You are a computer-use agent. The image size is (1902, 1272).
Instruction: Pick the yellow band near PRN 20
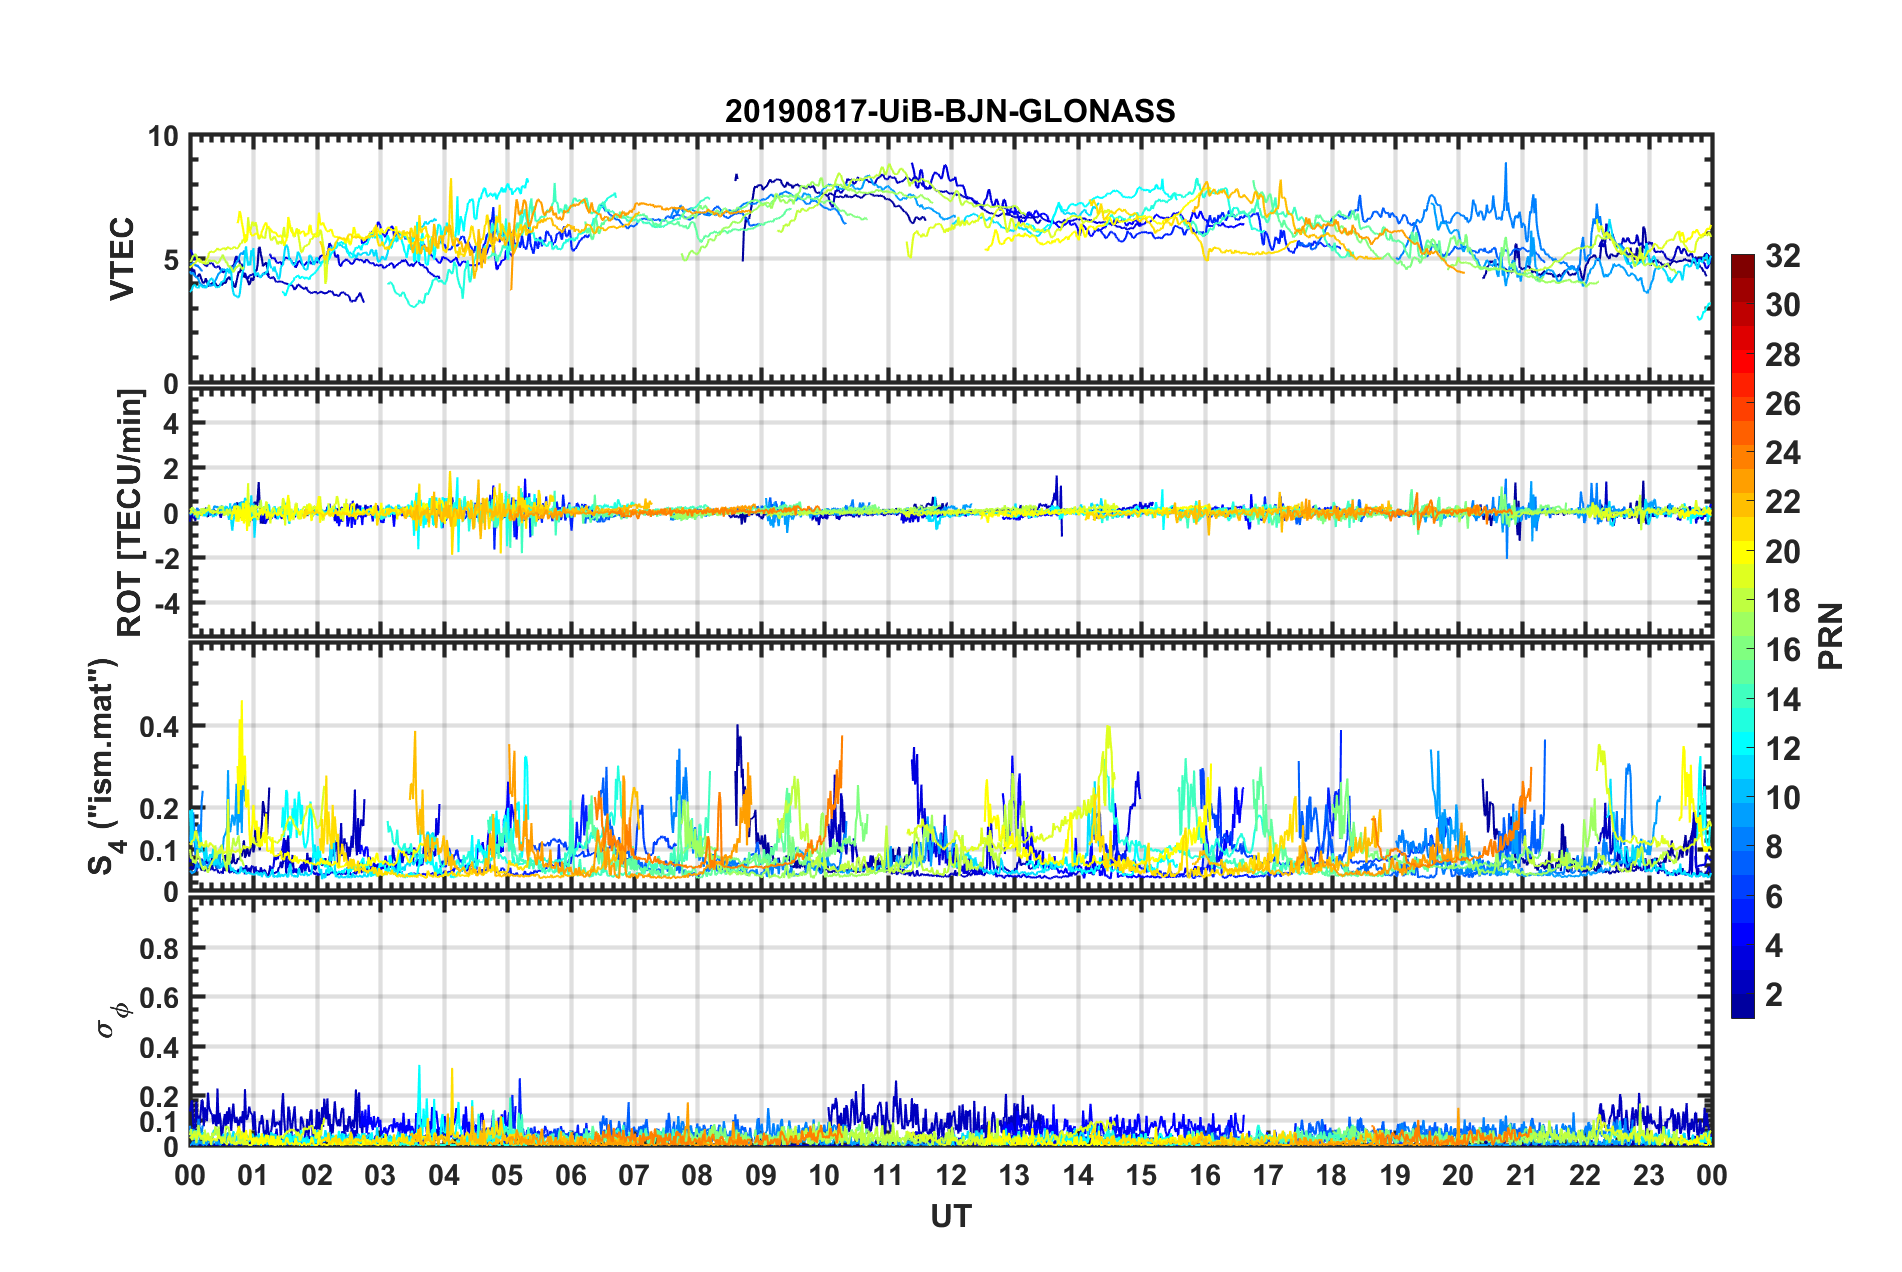[x=1742, y=552]
